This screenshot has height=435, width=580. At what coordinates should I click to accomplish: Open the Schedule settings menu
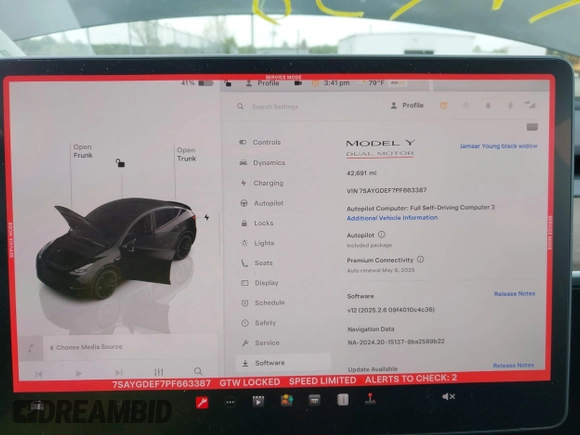click(x=263, y=303)
